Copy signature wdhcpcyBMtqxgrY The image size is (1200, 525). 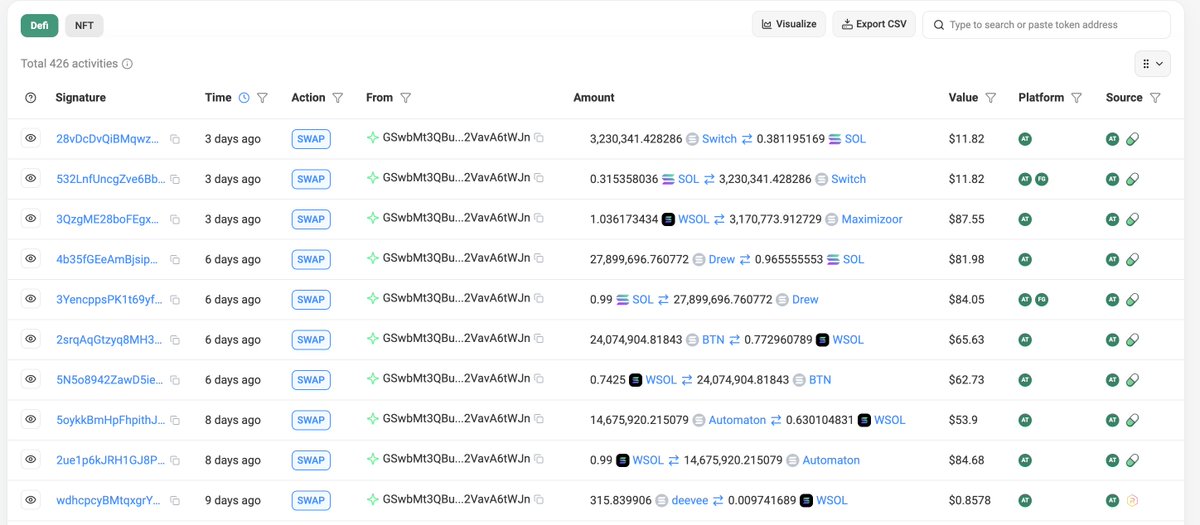(x=175, y=500)
